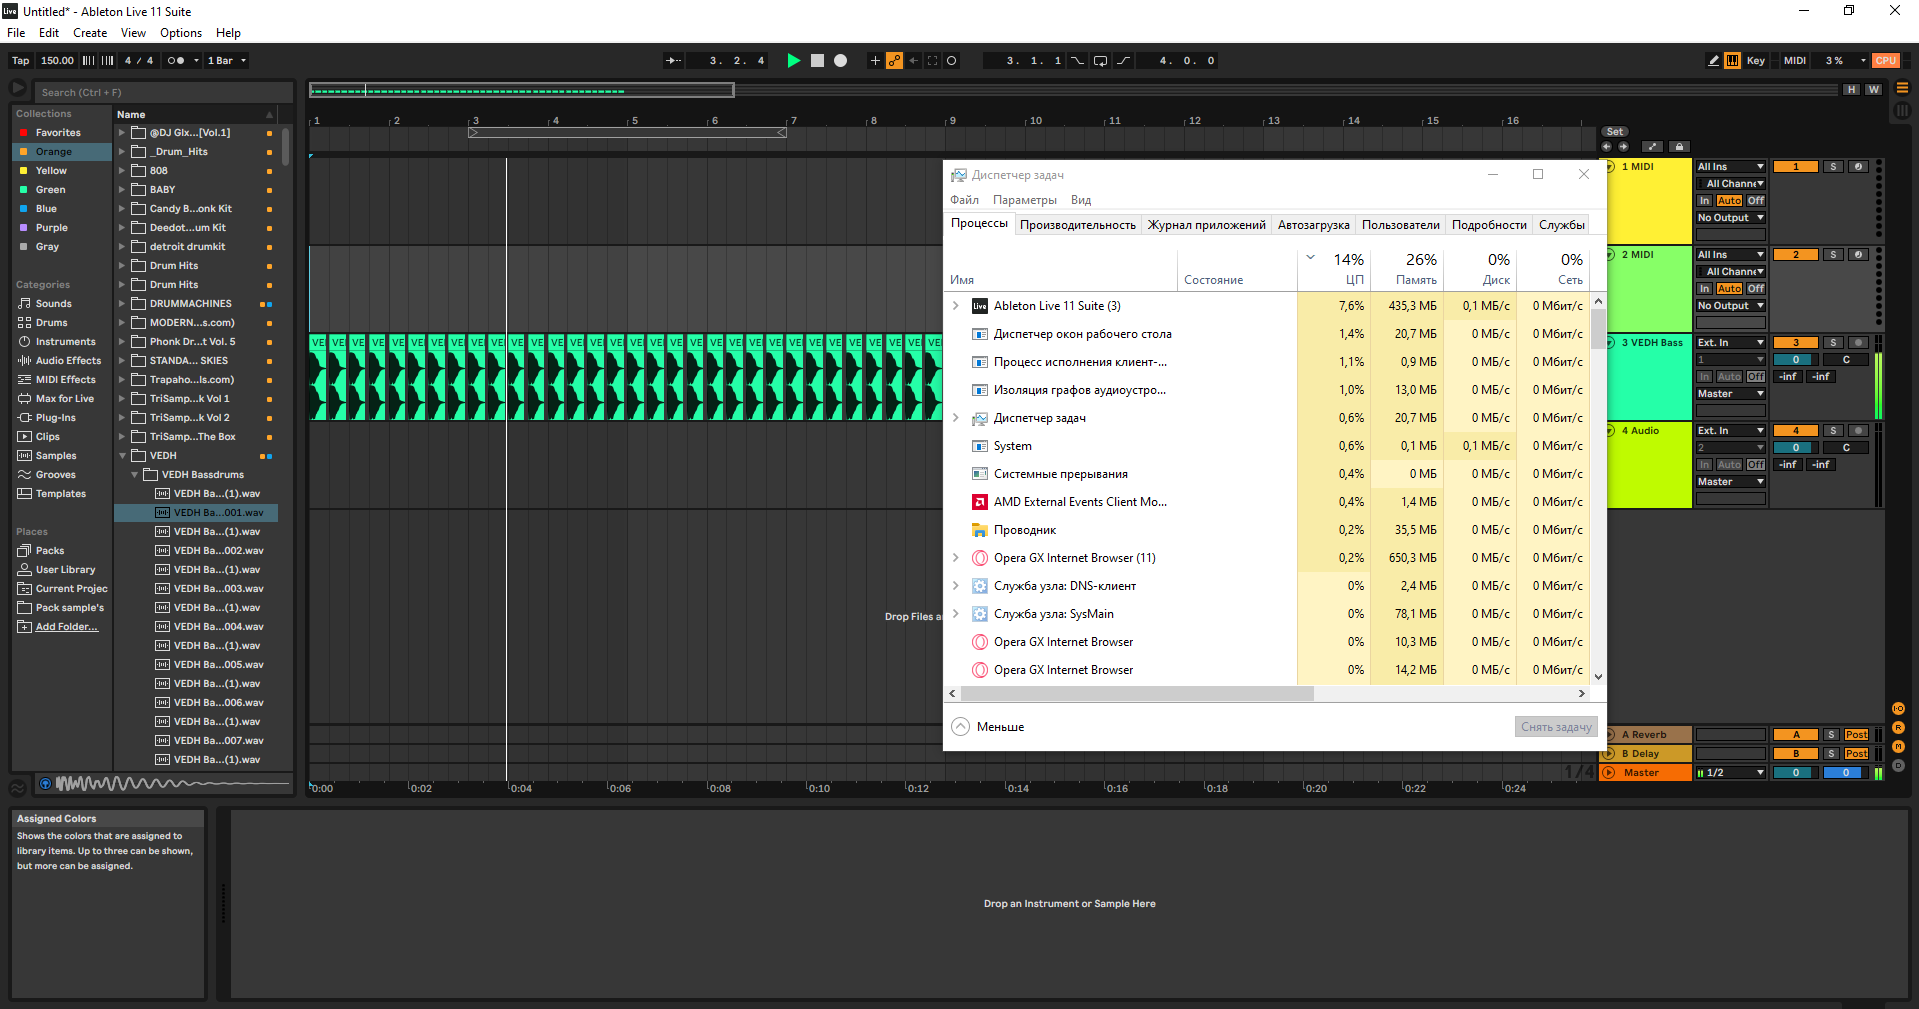Deactivate track 2 MIDI with activator button
This screenshot has height=1009, width=1919.
1796,255
